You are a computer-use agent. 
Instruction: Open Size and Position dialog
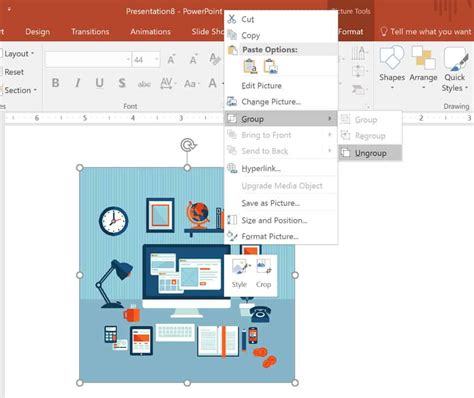pyautogui.click(x=281, y=220)
